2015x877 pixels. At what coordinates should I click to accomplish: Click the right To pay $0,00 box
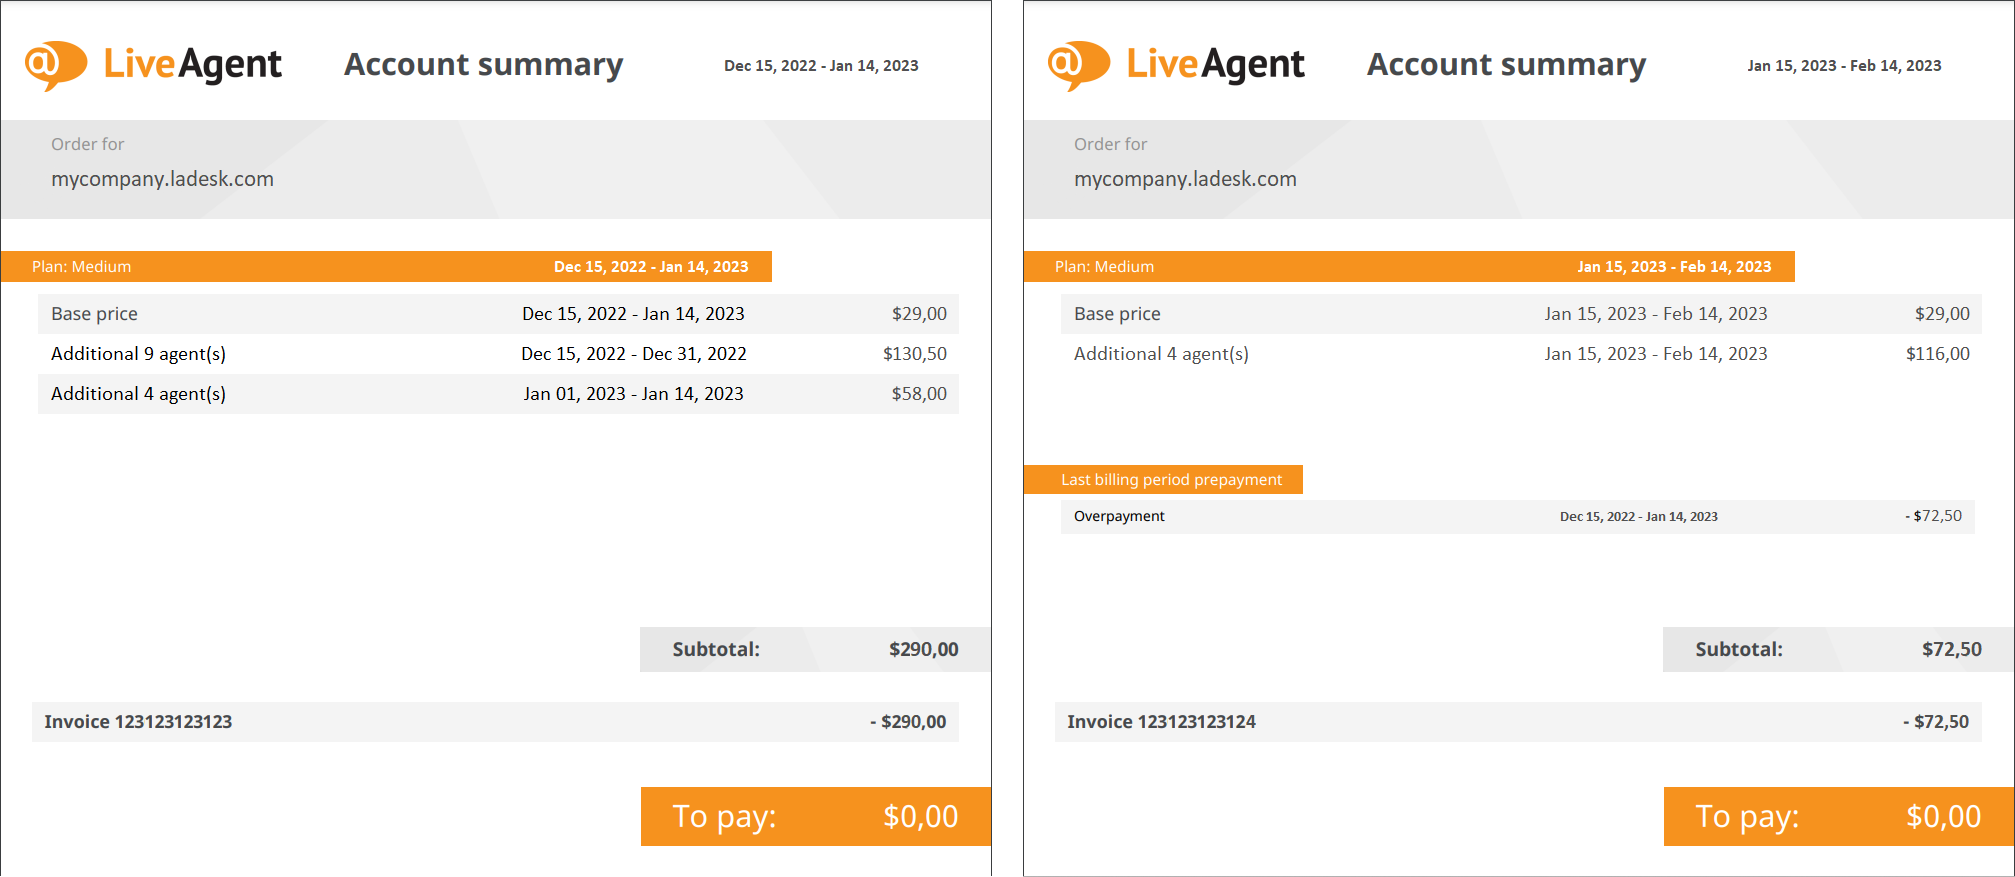pos(1838,817)
